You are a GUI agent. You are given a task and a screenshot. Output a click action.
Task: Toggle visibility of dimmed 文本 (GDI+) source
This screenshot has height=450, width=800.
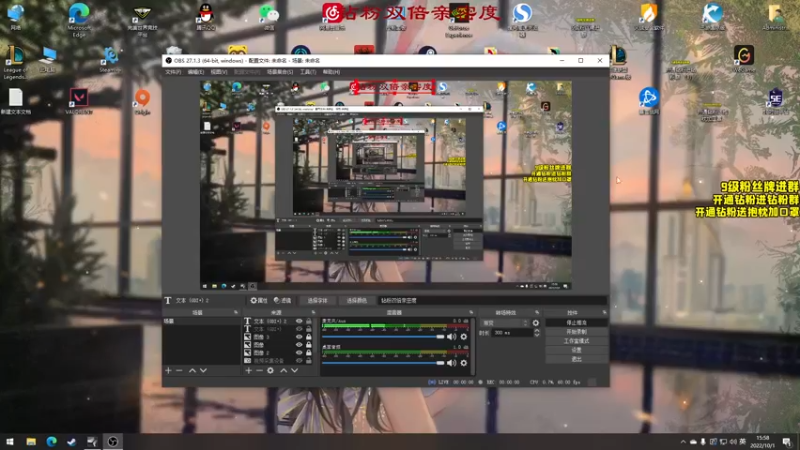tap(299, 329)
